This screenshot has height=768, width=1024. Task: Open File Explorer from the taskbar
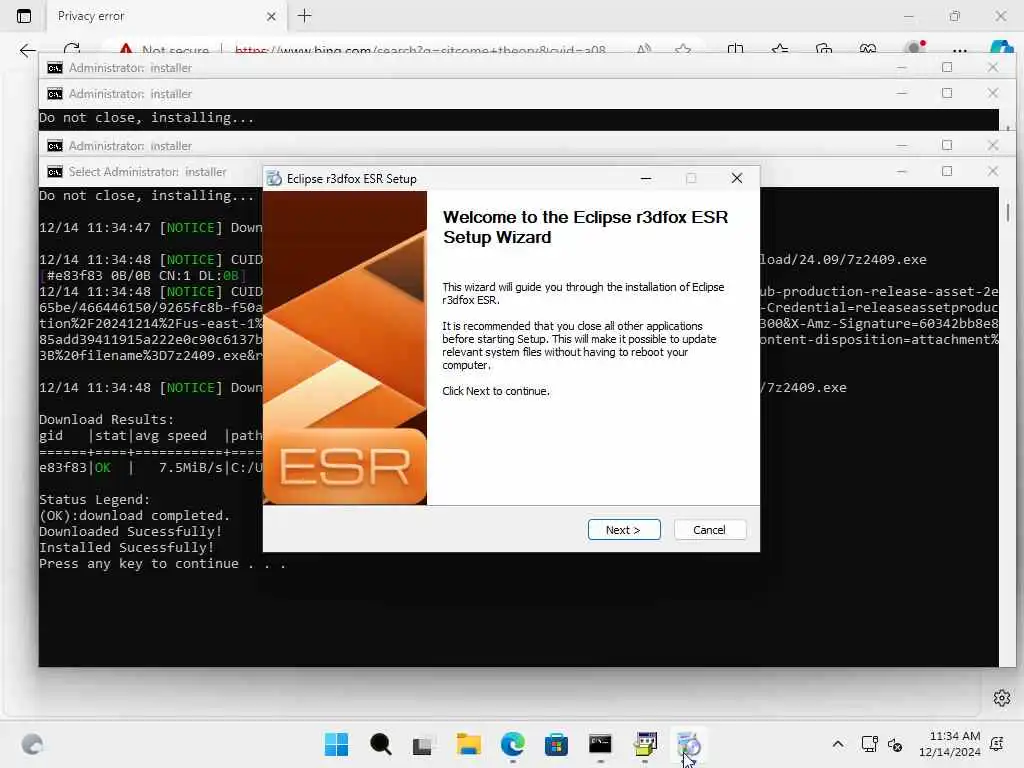point(468,744)
